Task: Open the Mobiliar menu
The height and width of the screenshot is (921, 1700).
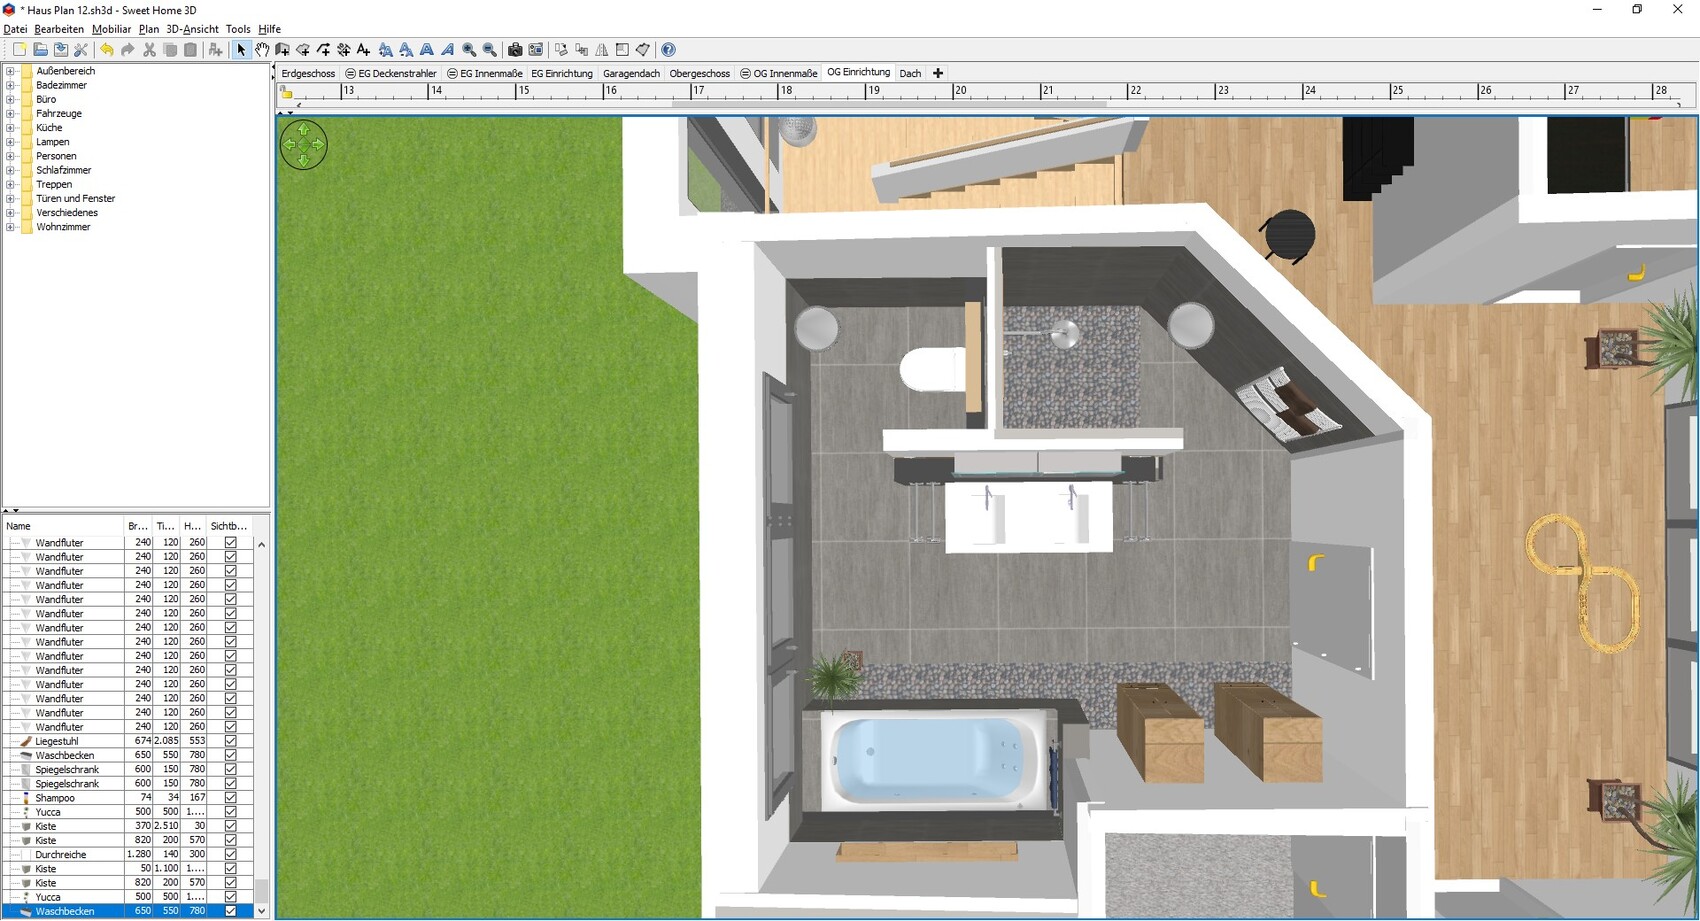Action: [111, 29]
